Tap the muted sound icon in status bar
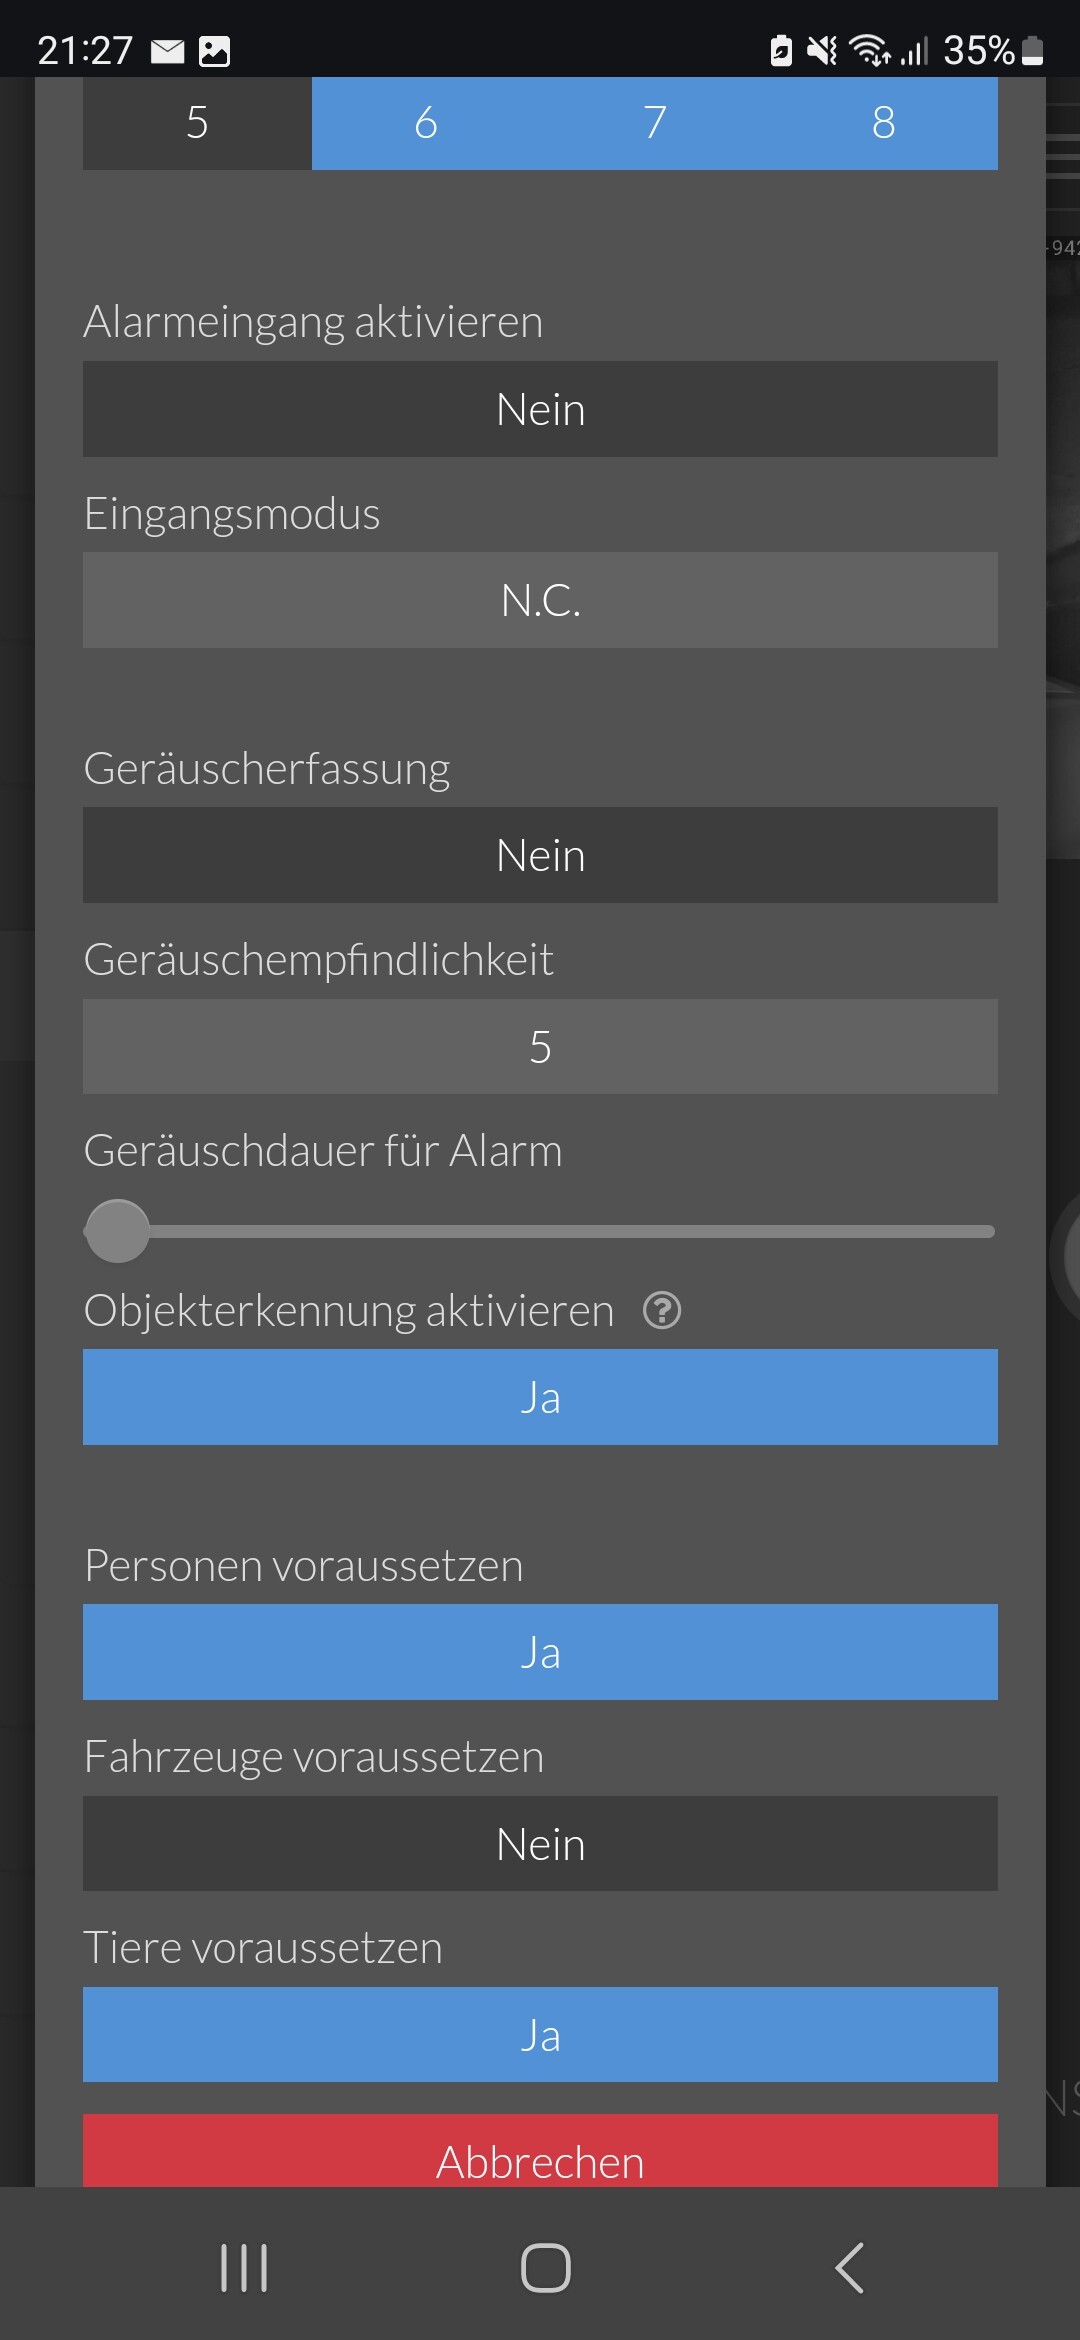Screen dimensions: 1080x2340 point(822,50)
